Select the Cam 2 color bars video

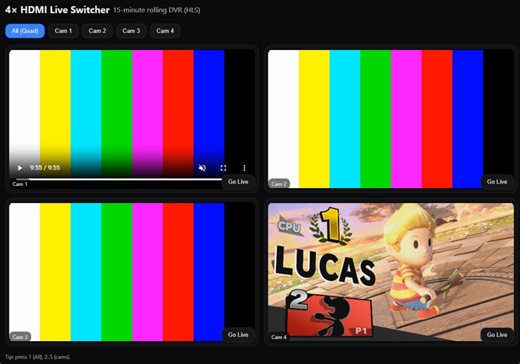[x=391, y=119]
